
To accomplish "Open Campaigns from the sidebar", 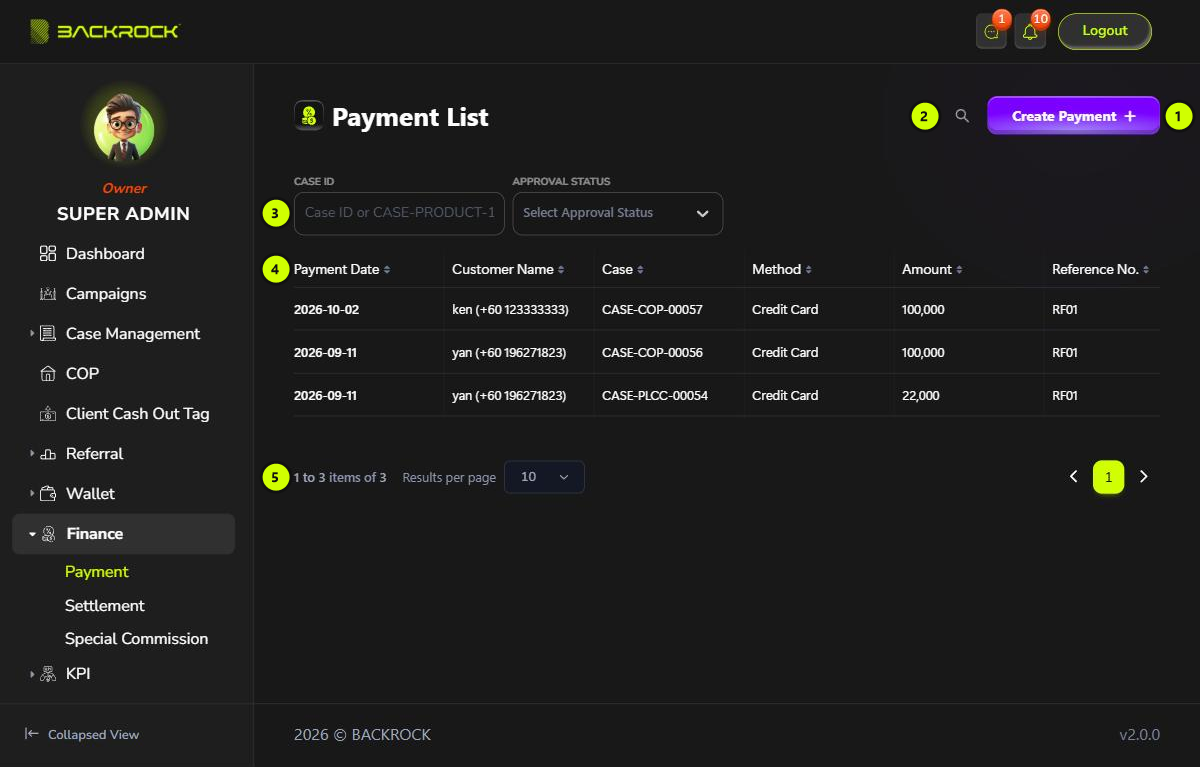I will tap(106, 294).
